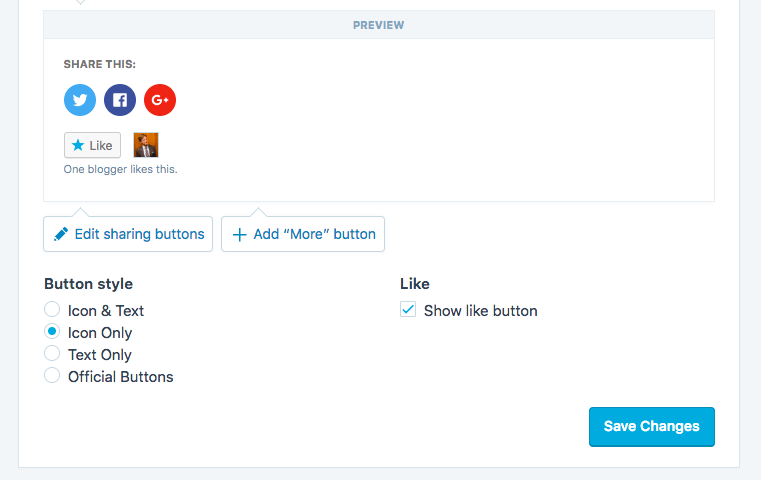Viewport: 761px width, 480px height.
Task: Choose the Official Buttons style
Action: click(x=52, y=376)
